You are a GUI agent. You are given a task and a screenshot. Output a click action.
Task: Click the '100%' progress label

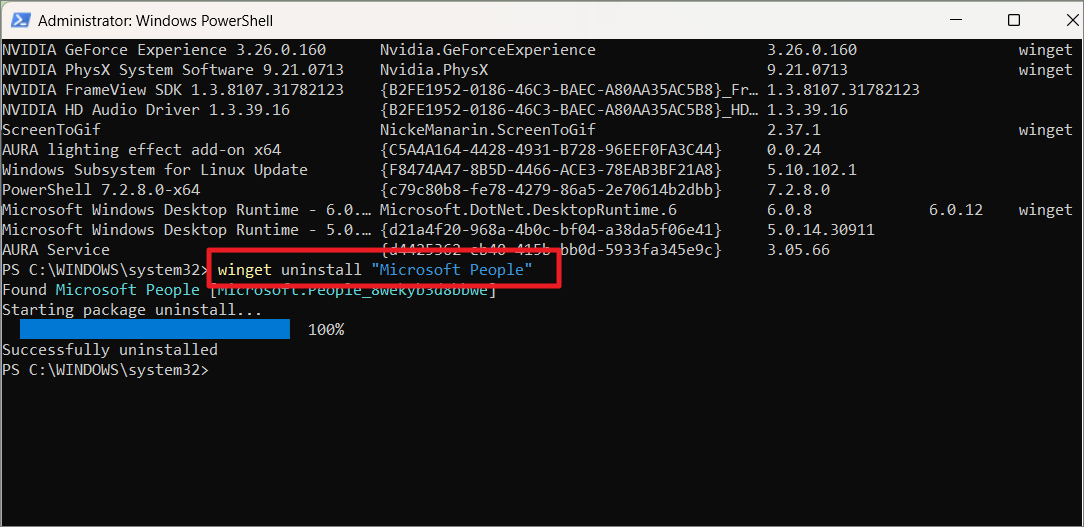point(326,330)
